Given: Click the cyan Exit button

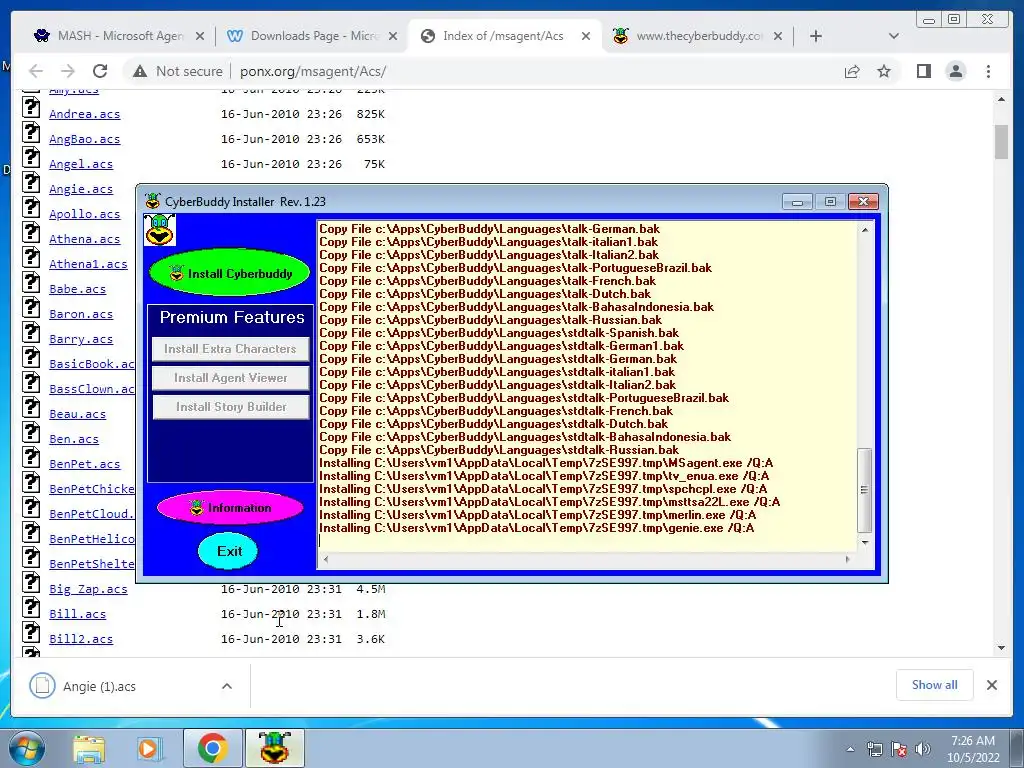Looking at the screenshot, I should click(x=229, y=551).
